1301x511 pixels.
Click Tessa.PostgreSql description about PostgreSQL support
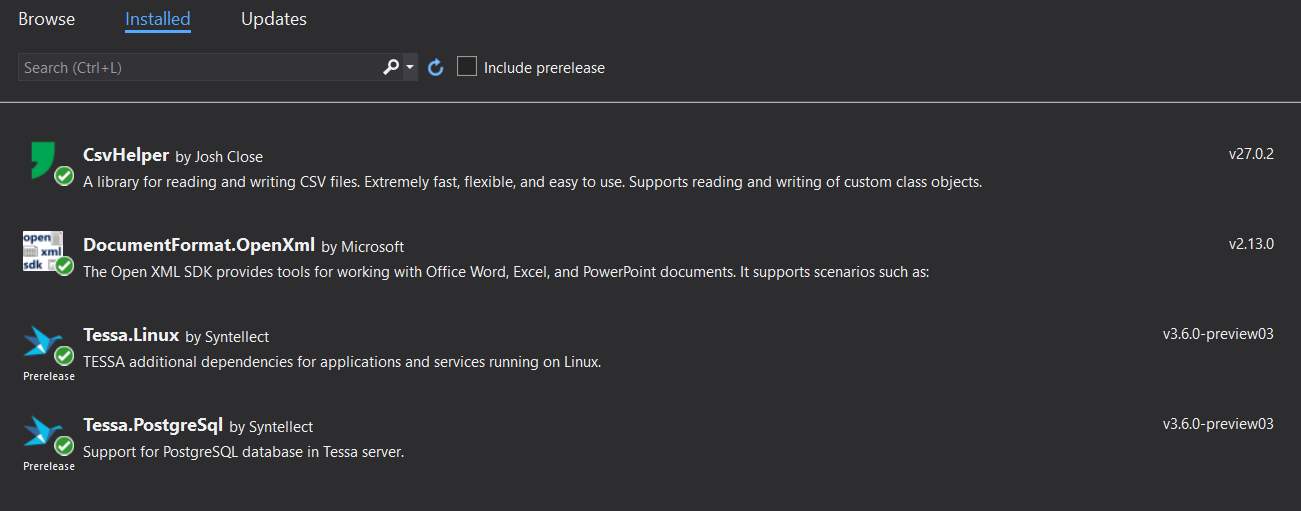click(x=243, y=452)
